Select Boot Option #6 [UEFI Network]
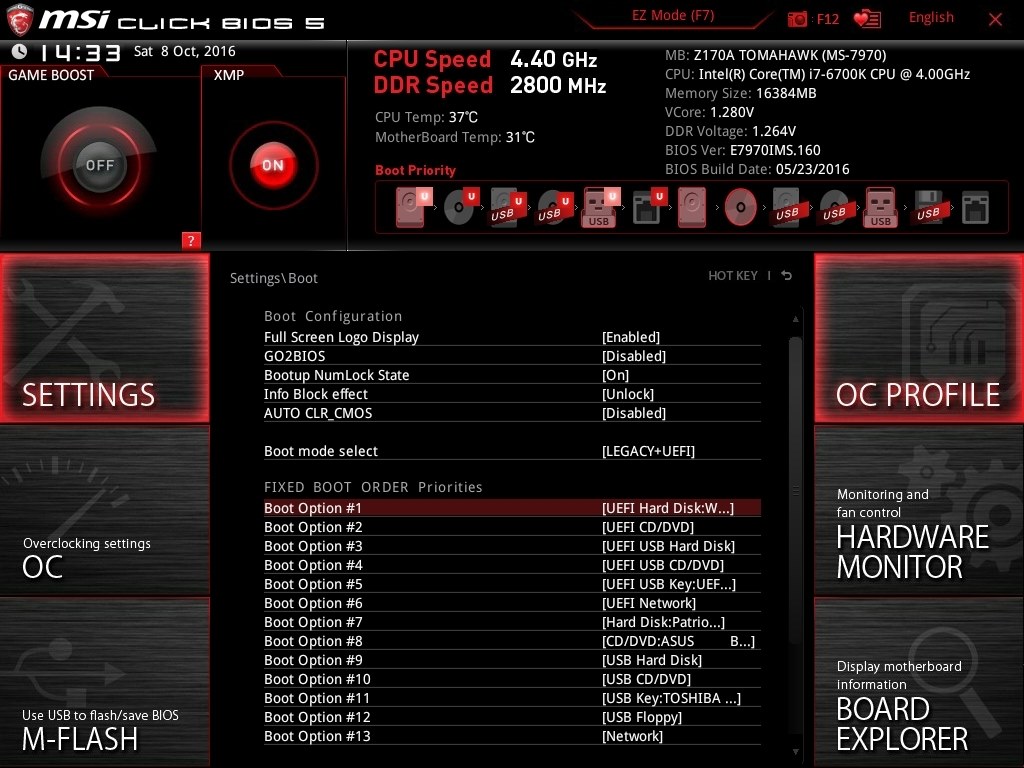1024x768 pixels. (x=512, y=603)
